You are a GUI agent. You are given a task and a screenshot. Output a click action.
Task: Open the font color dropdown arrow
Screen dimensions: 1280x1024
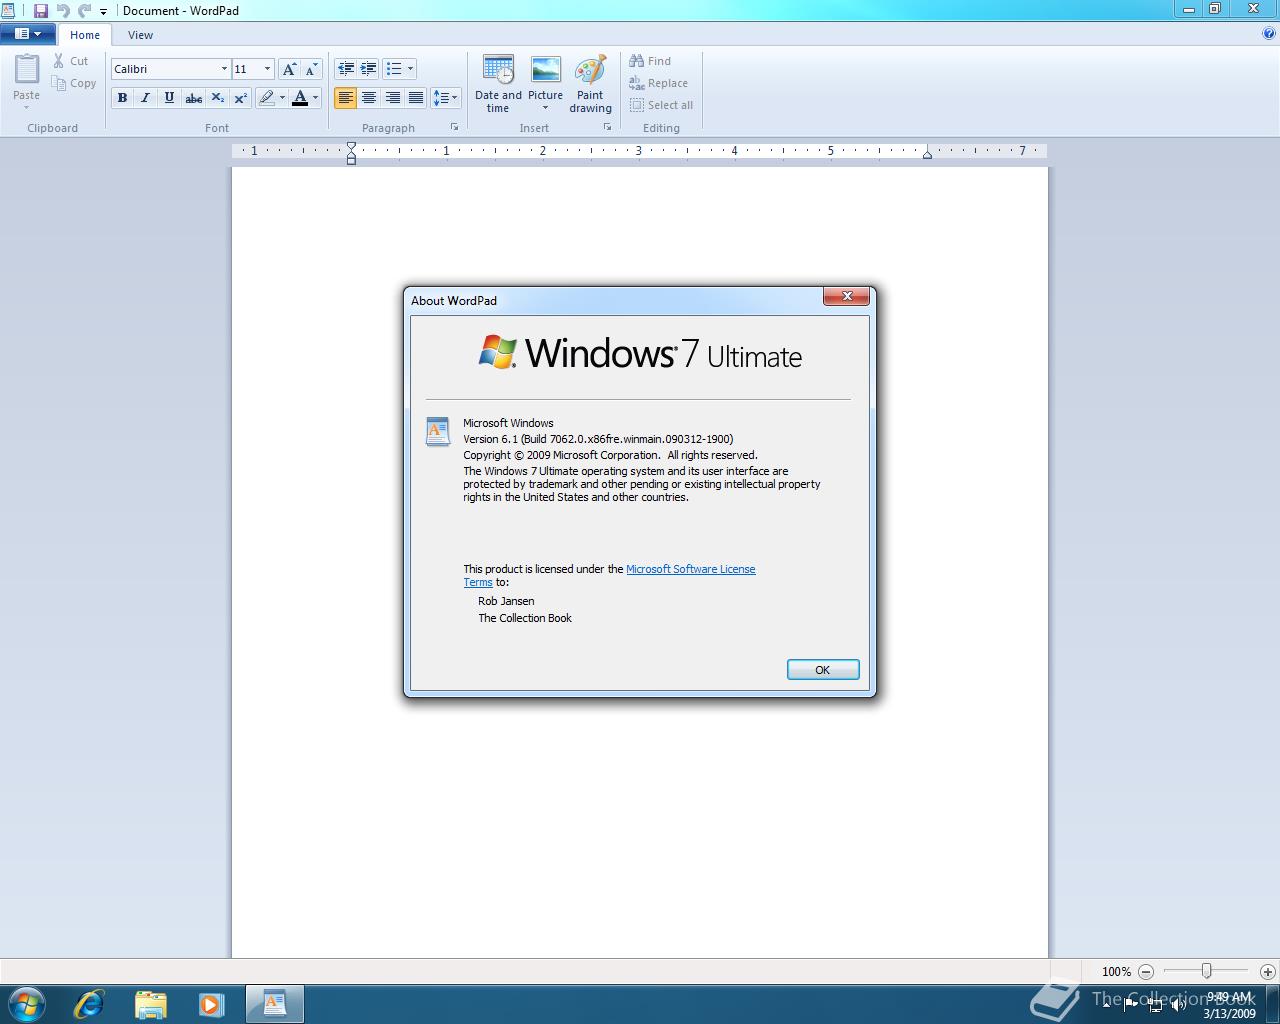(316, 98)
